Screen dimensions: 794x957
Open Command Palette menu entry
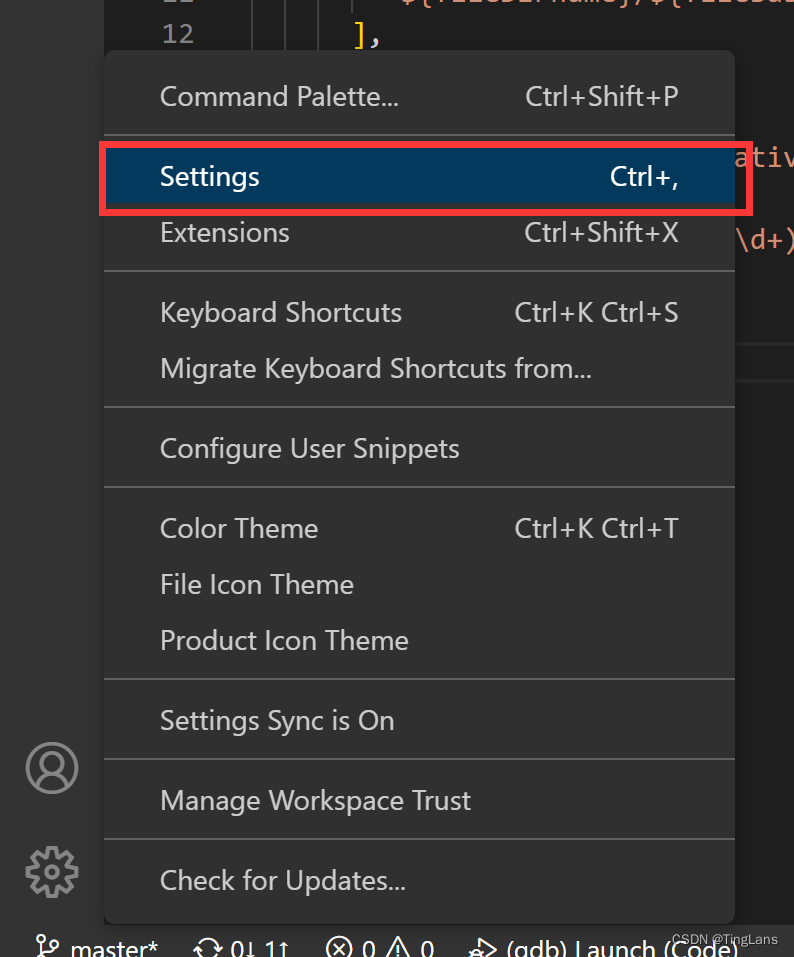(419, 96)
